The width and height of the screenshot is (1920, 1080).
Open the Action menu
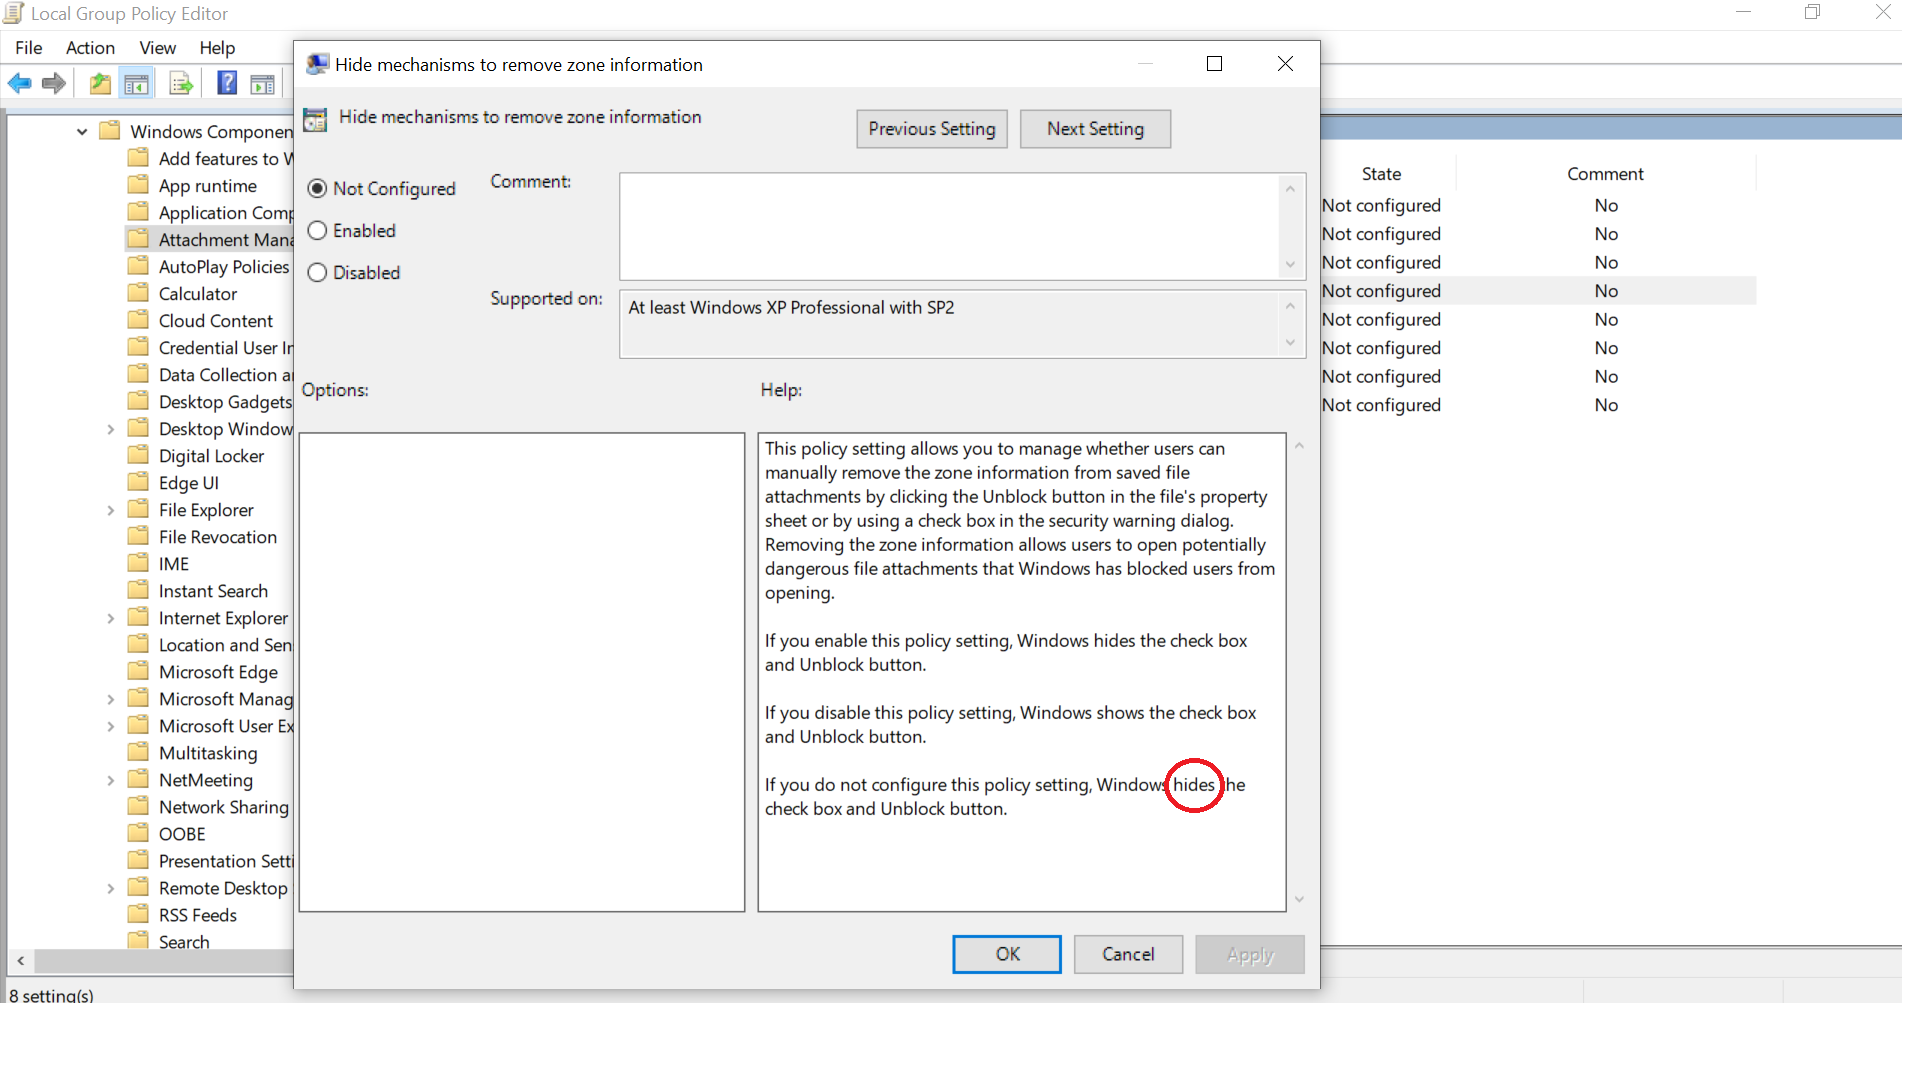[x=90, y=47]
